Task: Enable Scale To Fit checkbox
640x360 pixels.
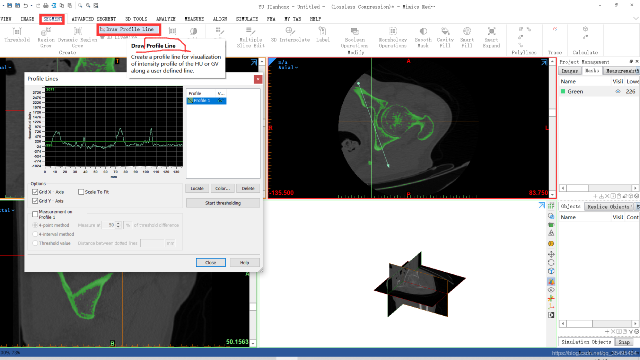Action: [x=81, y=192]
